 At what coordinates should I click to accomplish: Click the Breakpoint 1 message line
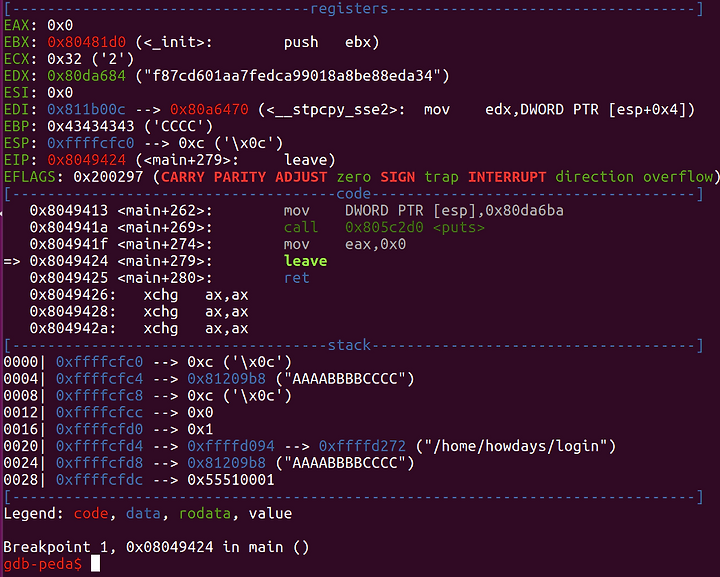156,547
